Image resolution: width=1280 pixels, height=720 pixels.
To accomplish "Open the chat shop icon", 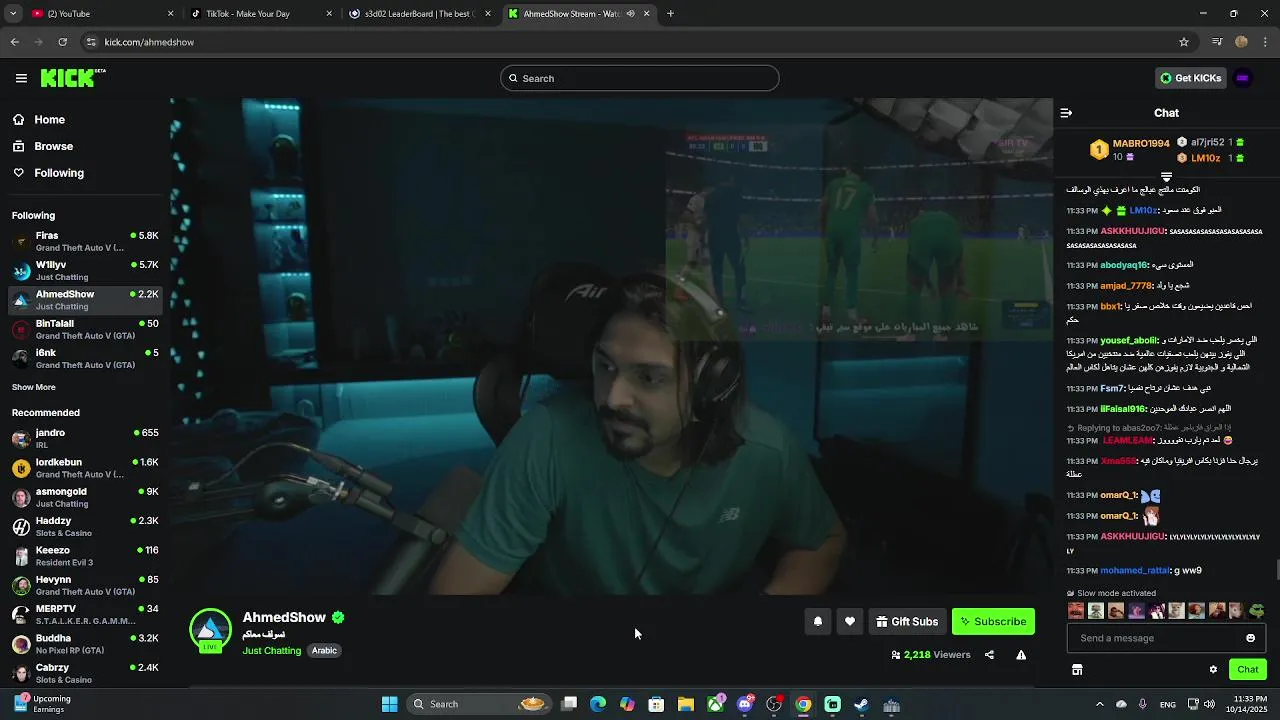I will point(1077,669).
